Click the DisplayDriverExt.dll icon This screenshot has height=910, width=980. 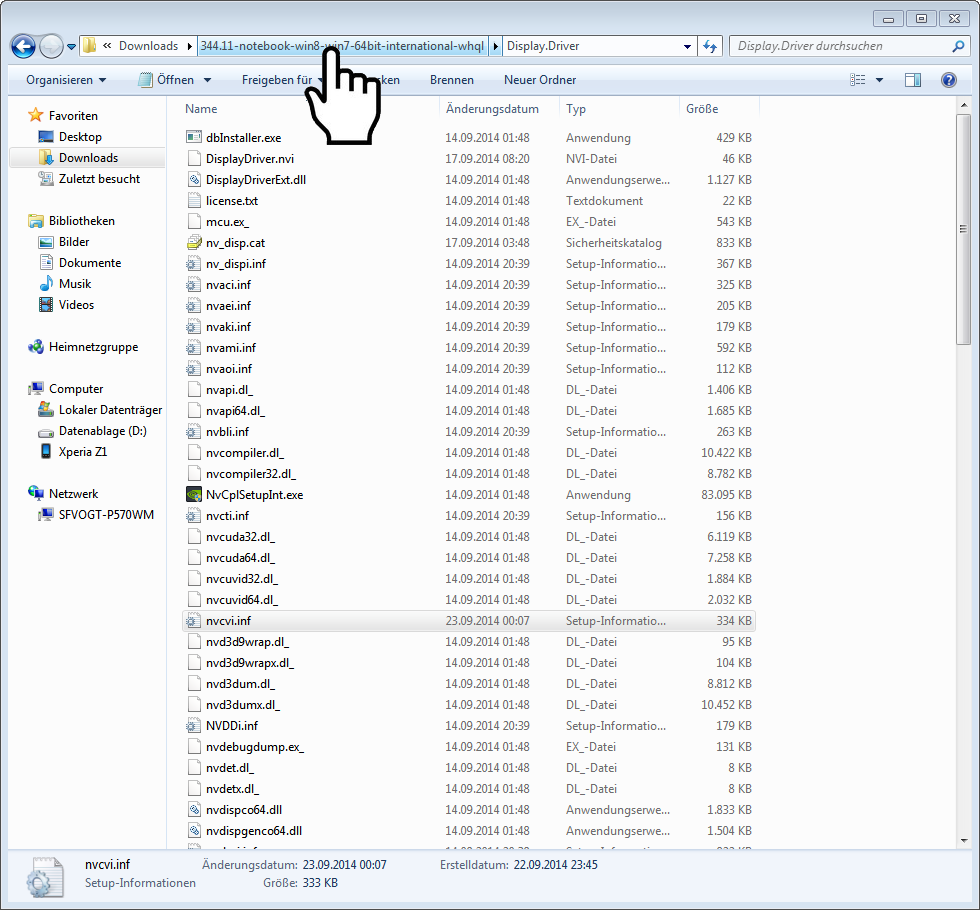point(194,179)
